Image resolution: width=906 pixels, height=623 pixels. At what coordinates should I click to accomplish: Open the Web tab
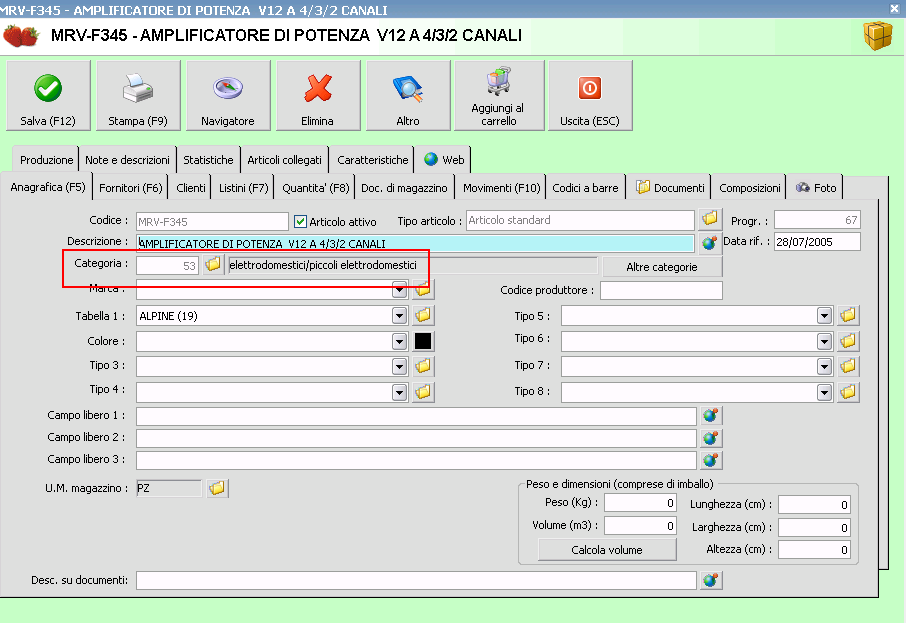(444, 160)
